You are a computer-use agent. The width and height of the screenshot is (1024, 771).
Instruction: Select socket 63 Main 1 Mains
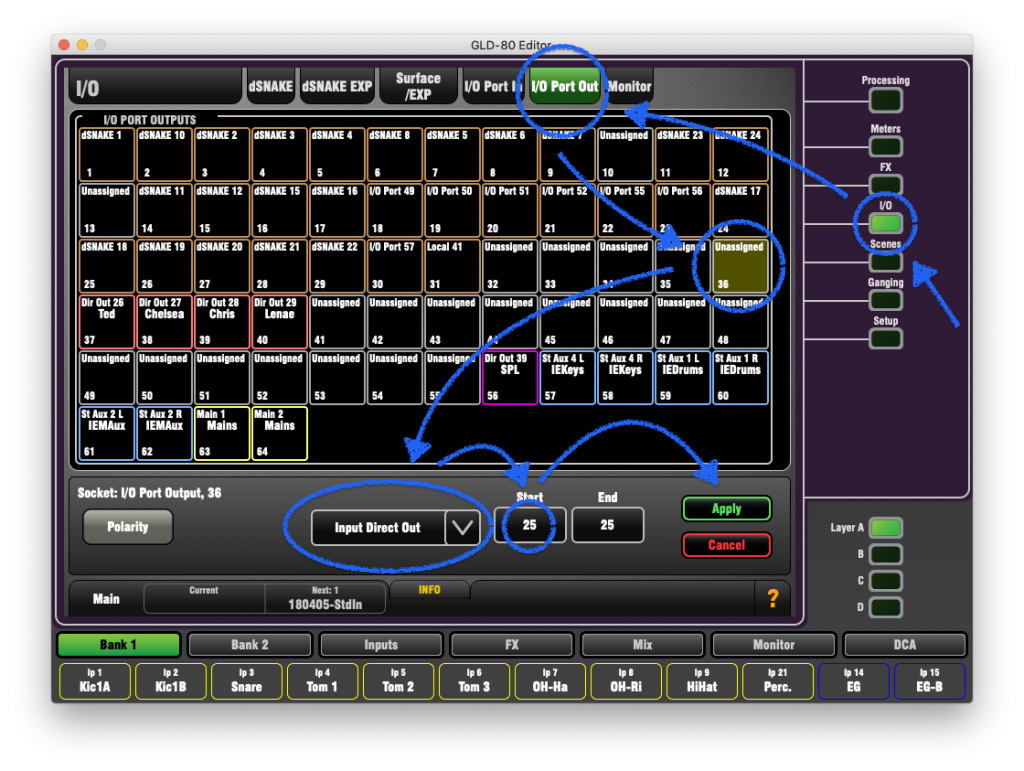click(x=221, y=433)
